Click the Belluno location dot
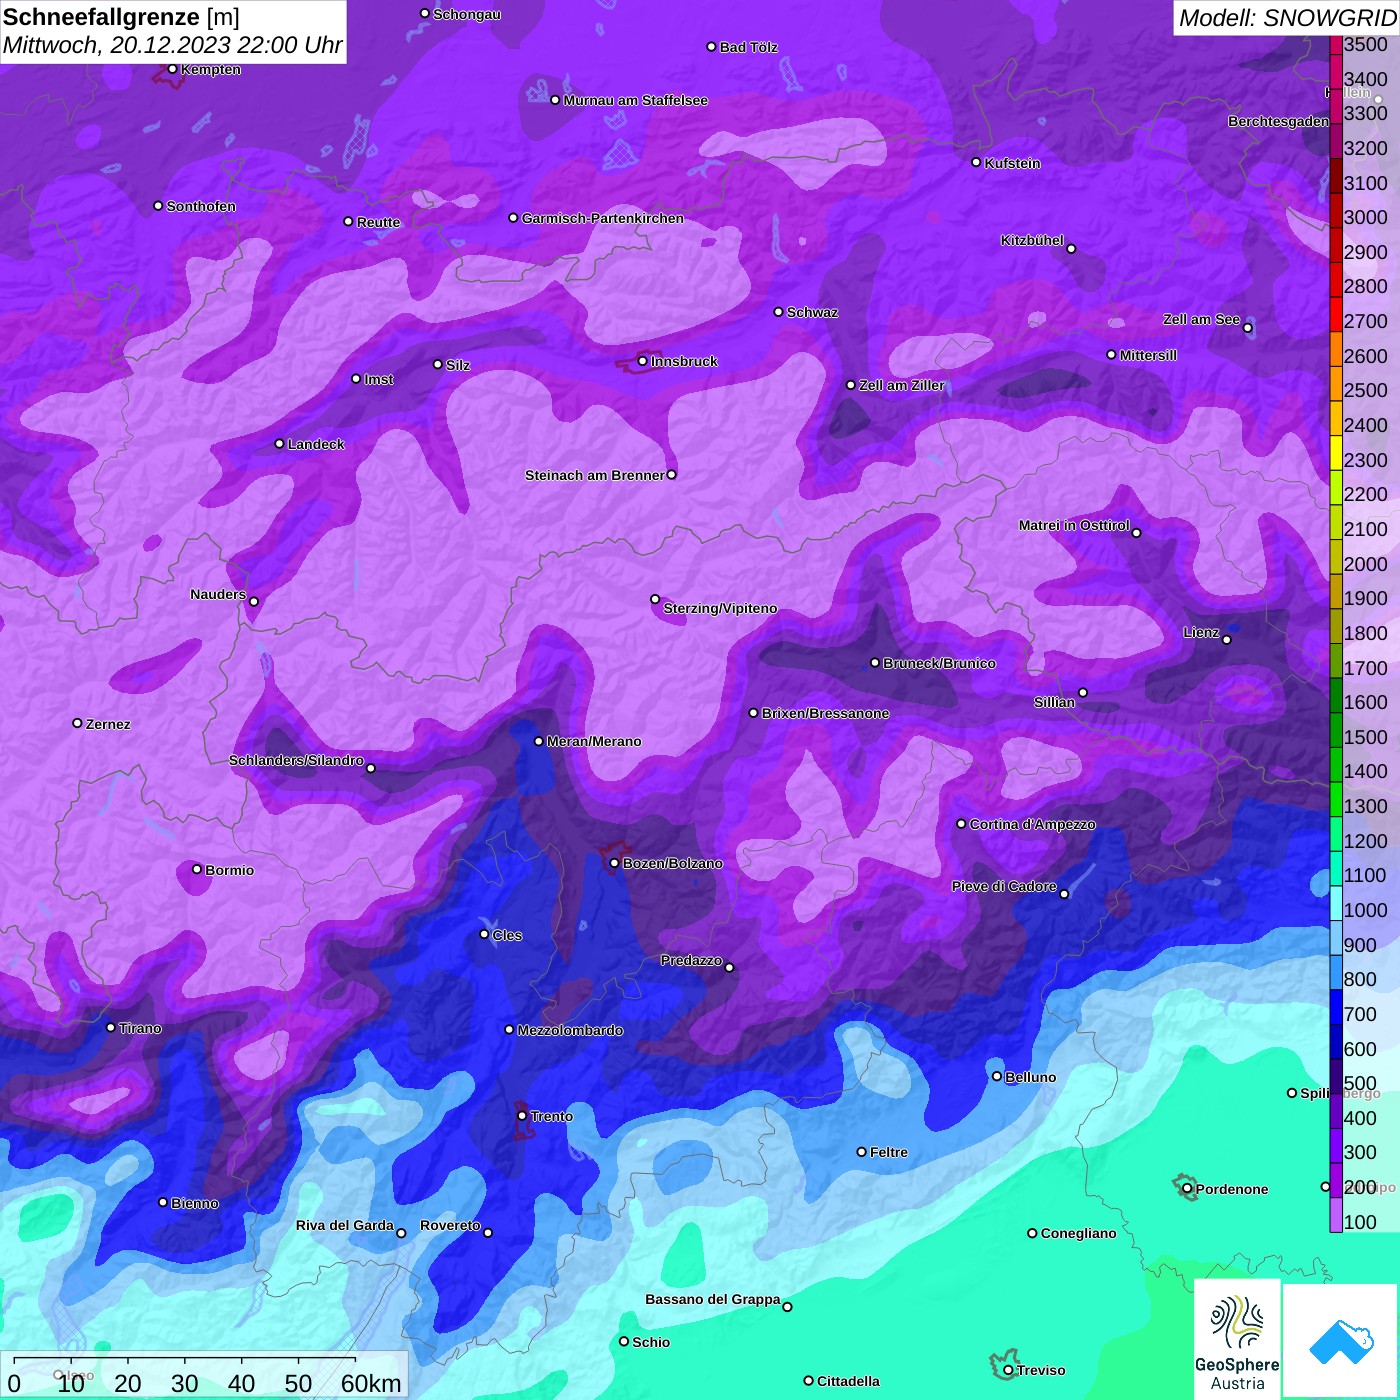1400x1400 pixels. pyautogui.click(x=996, y=1076)
